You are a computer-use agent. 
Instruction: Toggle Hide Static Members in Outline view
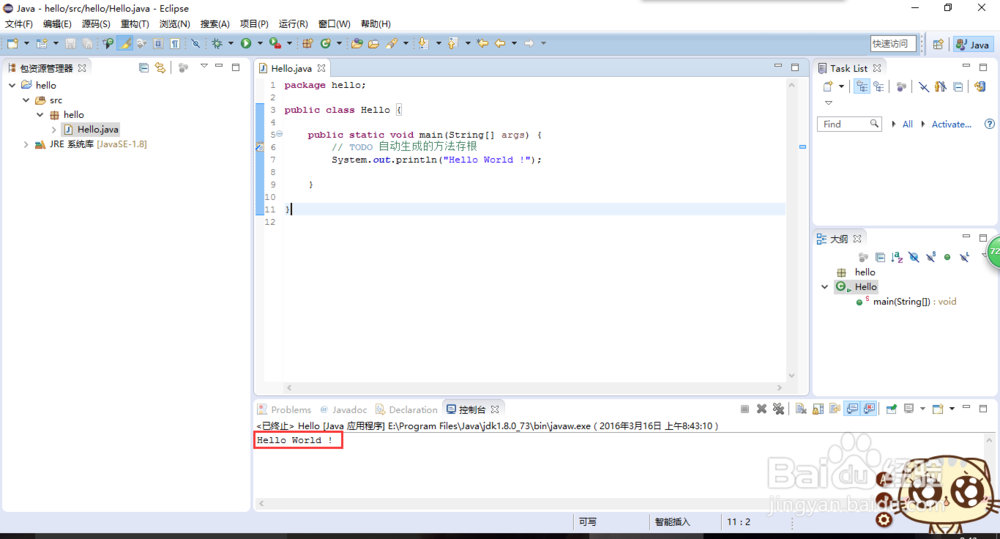(x=931, y=257)
